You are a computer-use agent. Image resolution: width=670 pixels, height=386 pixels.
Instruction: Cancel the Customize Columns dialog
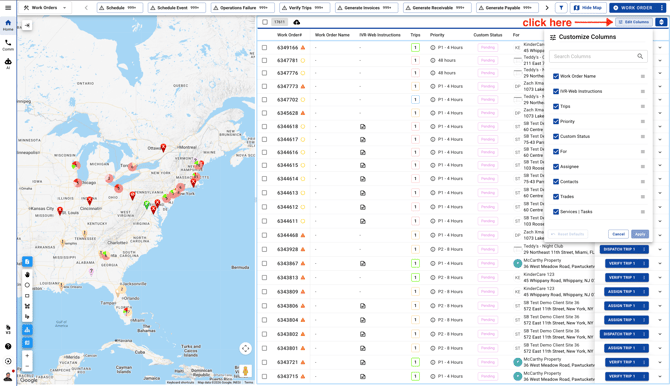tap(618, 234)
